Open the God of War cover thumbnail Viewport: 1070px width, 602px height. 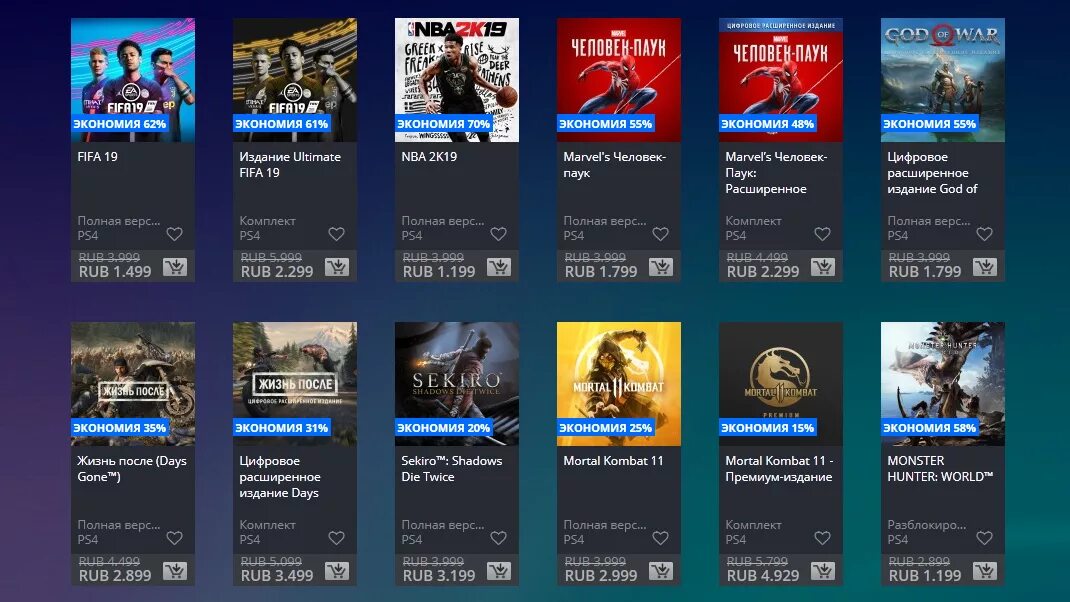tap(942, 80)
